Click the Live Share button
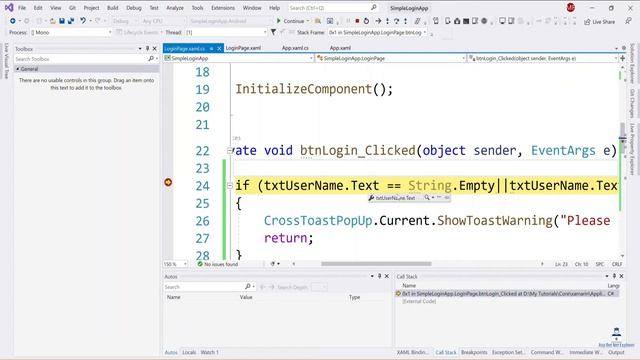640x360 pixels. click(x=599, y=22)
